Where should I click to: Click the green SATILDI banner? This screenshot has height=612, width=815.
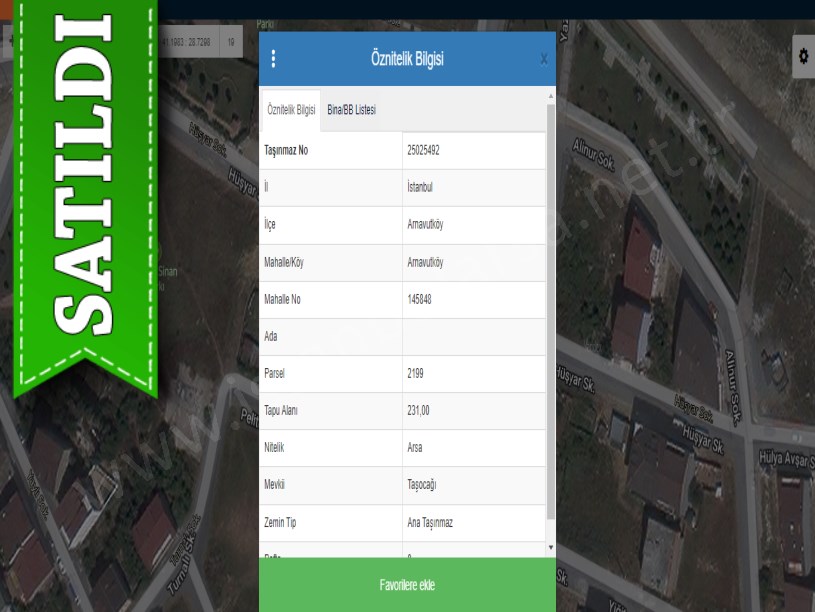[x=82, y=190]
